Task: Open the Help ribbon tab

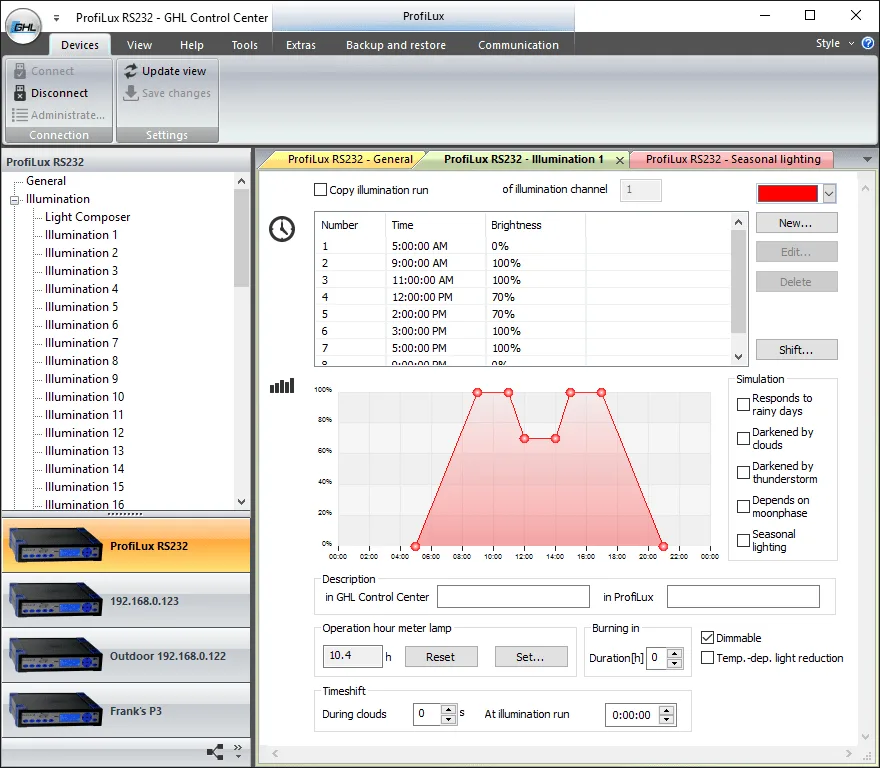Action: tap(192, 45)
